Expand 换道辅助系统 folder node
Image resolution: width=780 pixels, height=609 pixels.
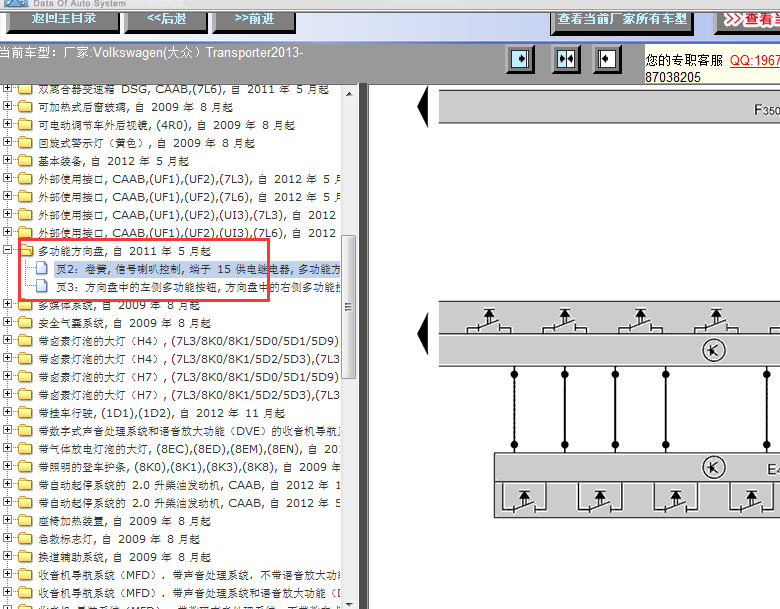7,555
